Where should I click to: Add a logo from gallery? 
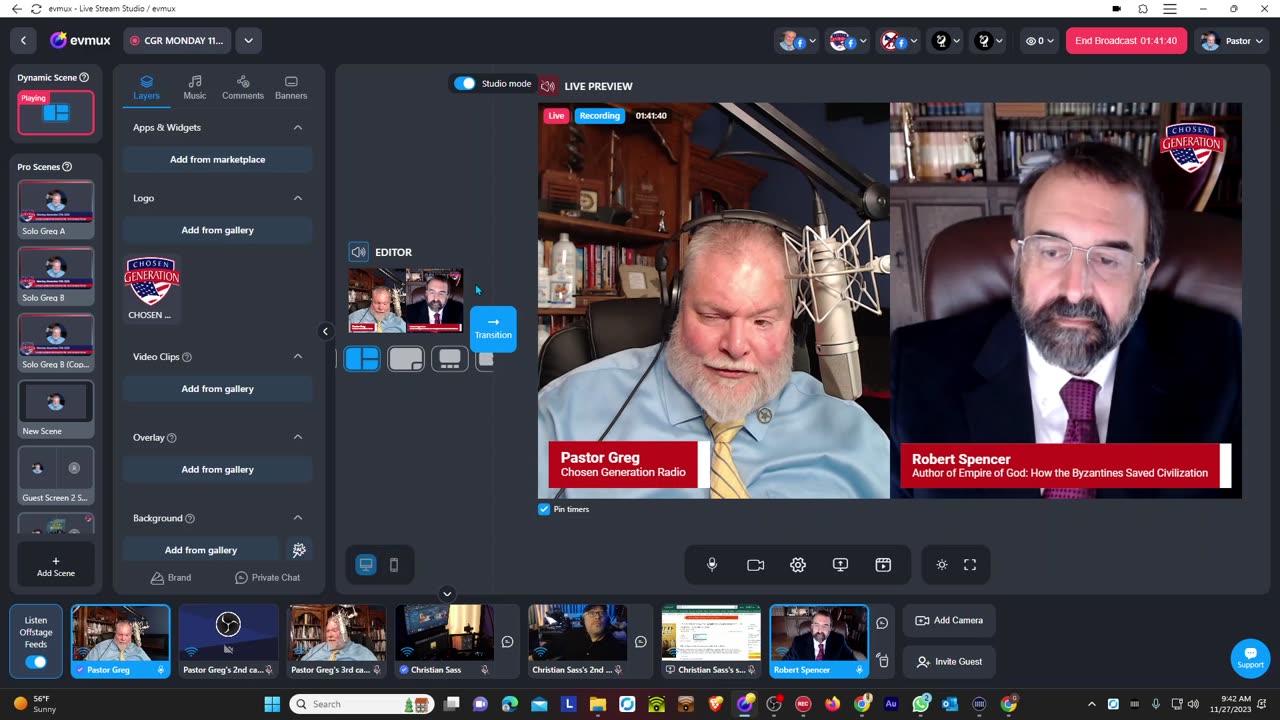tap(217, 230)
